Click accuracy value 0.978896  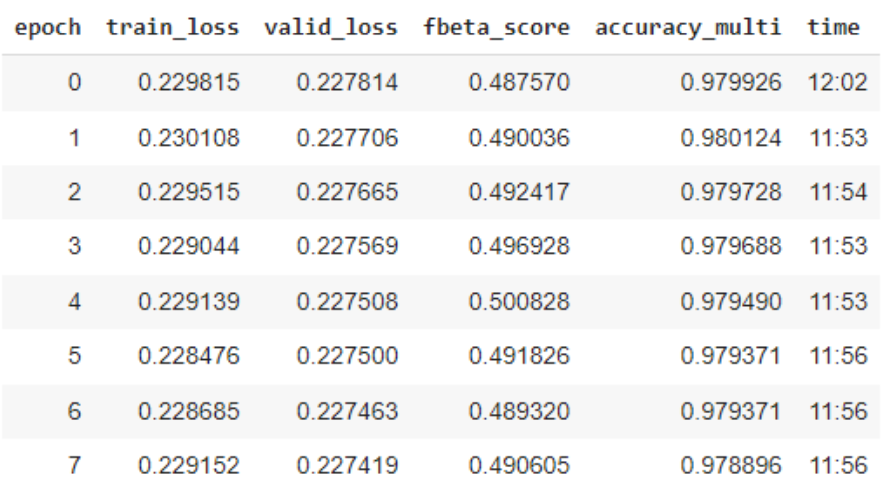click(x=731, y=465)
